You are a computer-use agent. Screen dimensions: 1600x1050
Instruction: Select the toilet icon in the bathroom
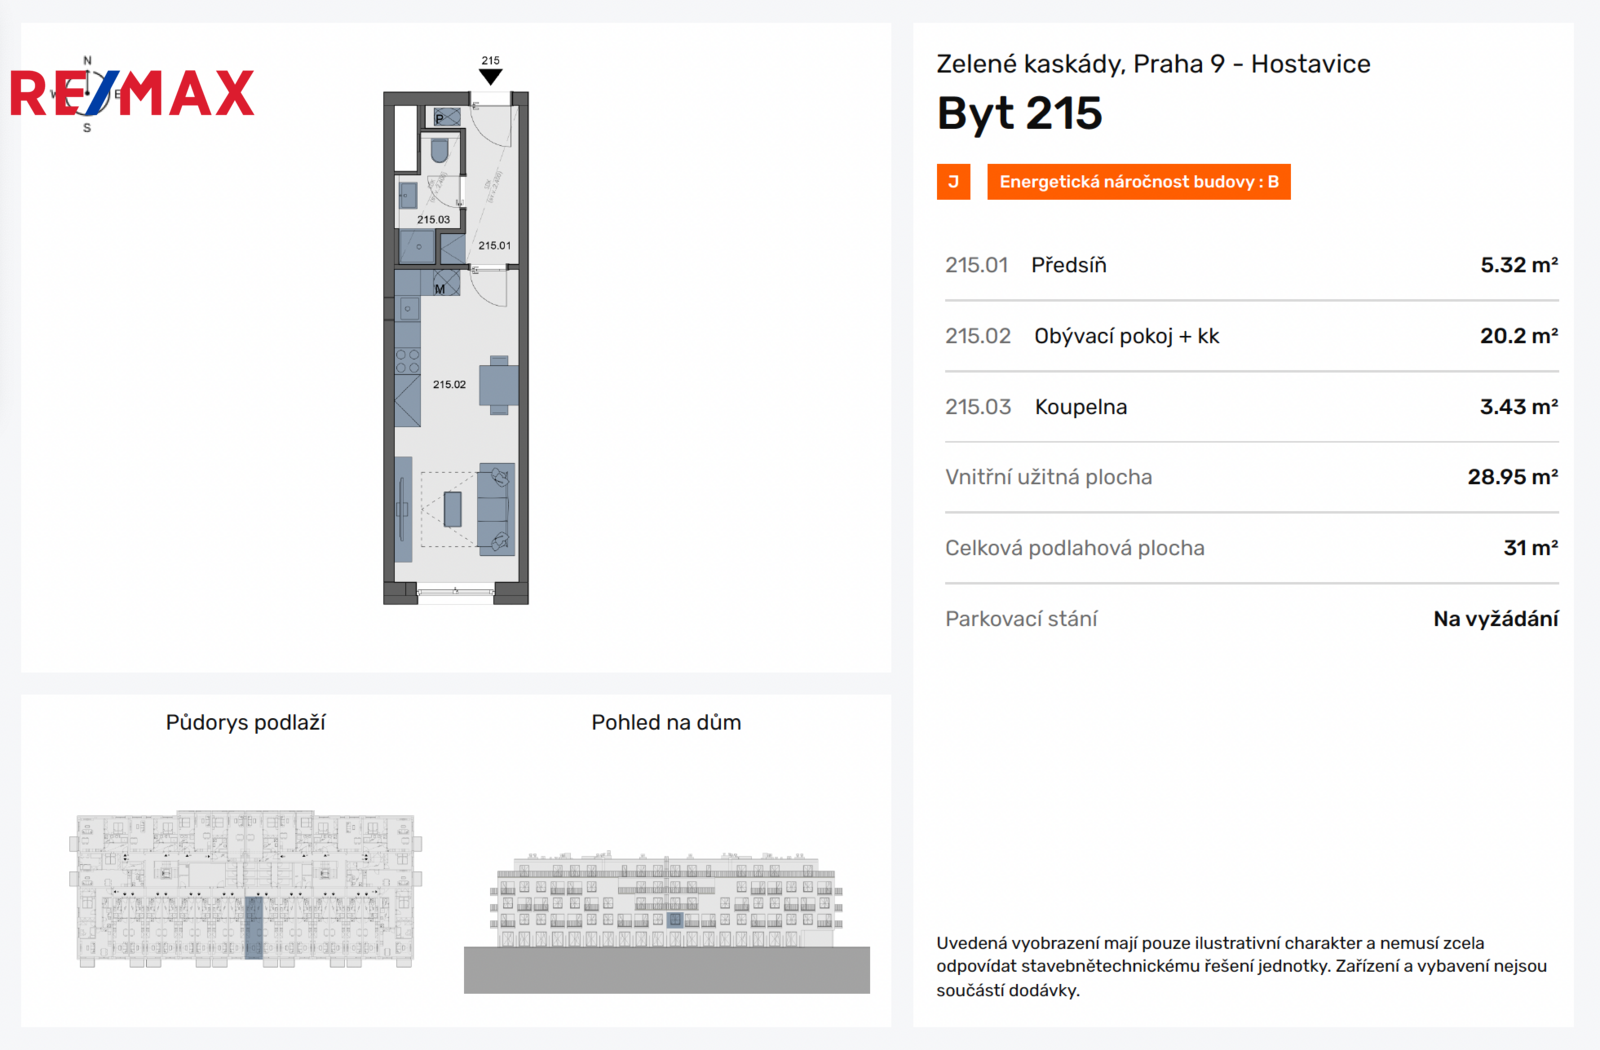[x=440, y=152]
